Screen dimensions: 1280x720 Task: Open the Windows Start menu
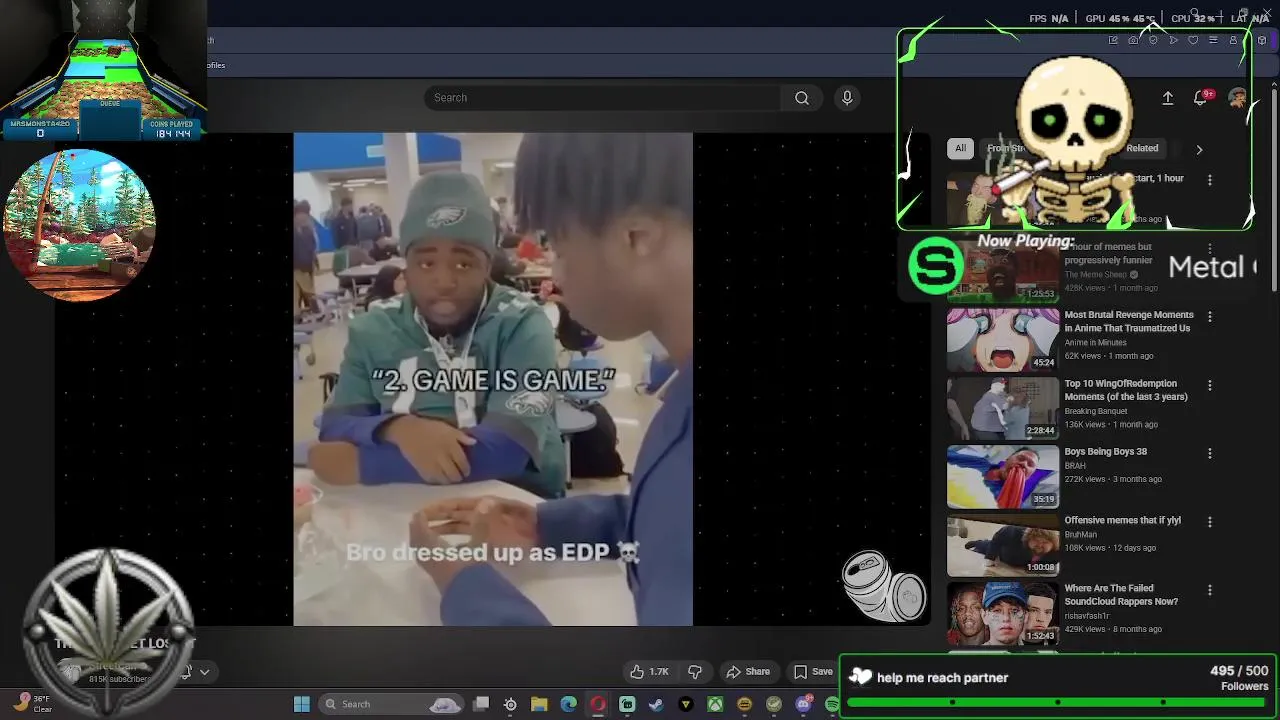click(301, 704)
